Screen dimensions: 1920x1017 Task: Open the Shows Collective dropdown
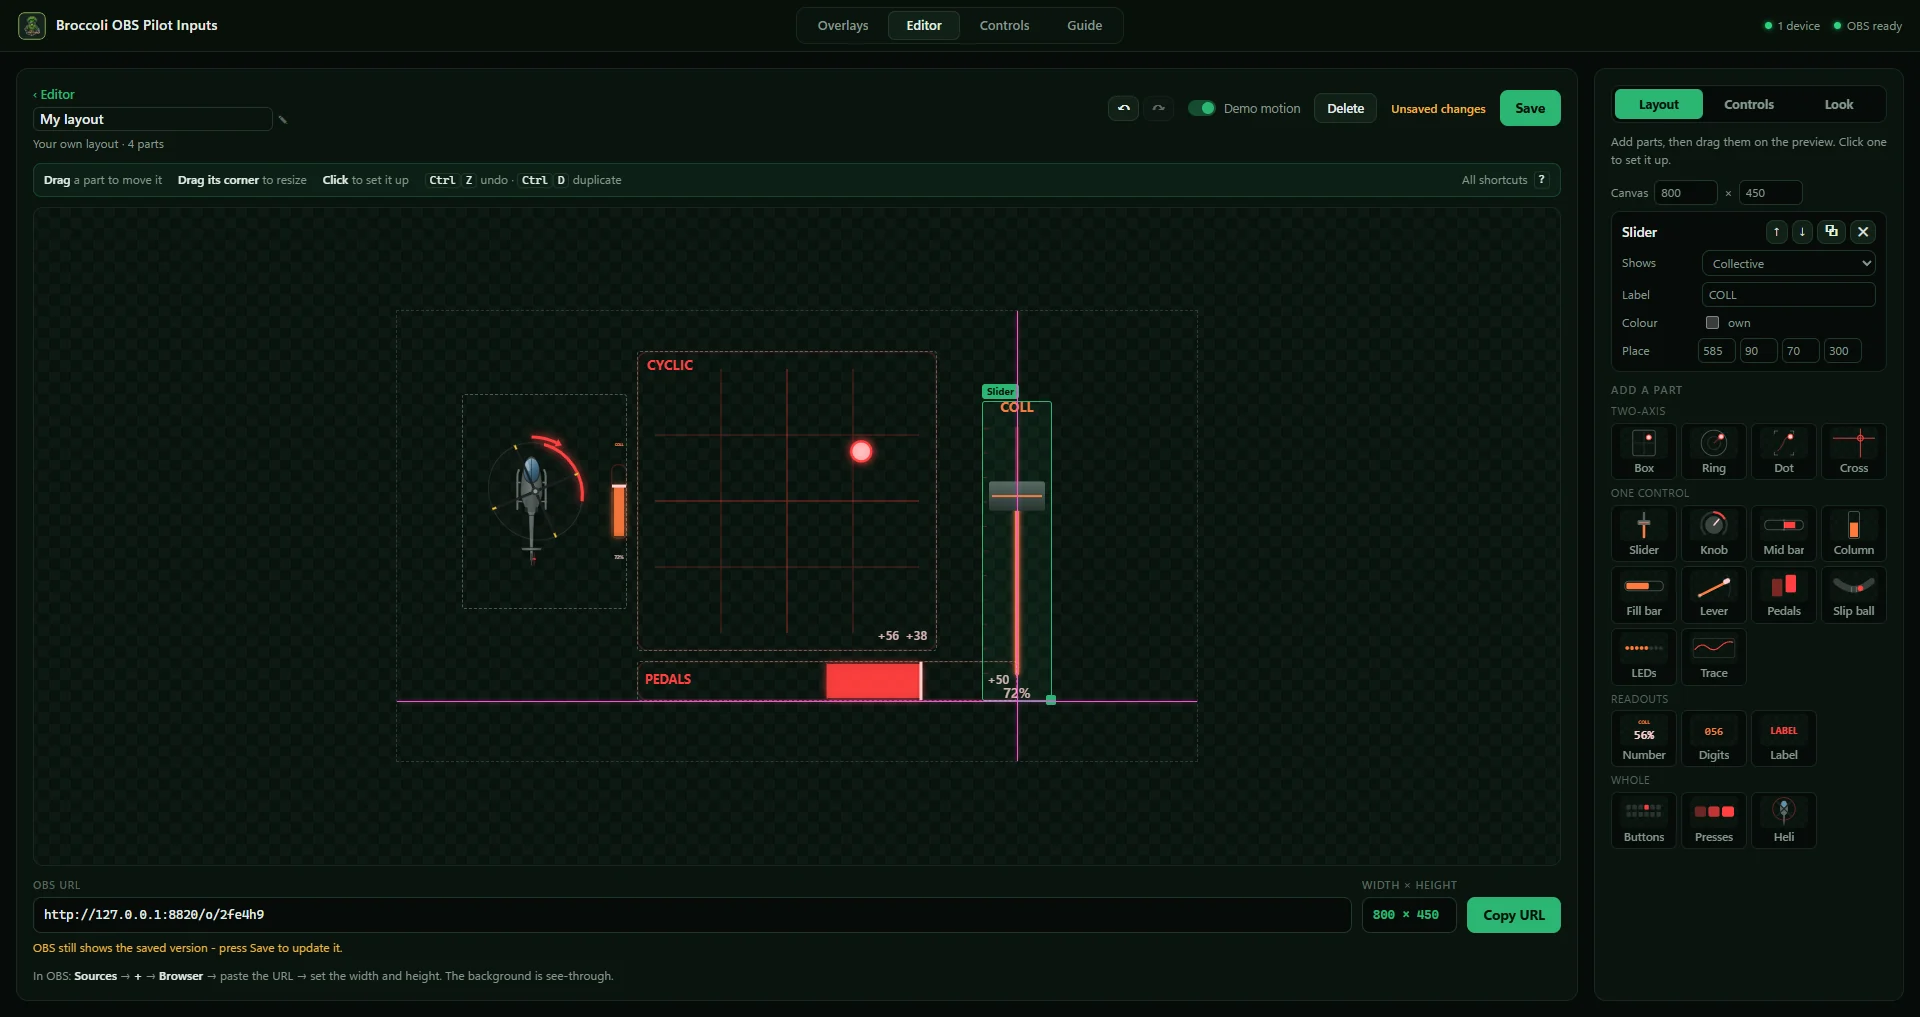click(1788, 264)
